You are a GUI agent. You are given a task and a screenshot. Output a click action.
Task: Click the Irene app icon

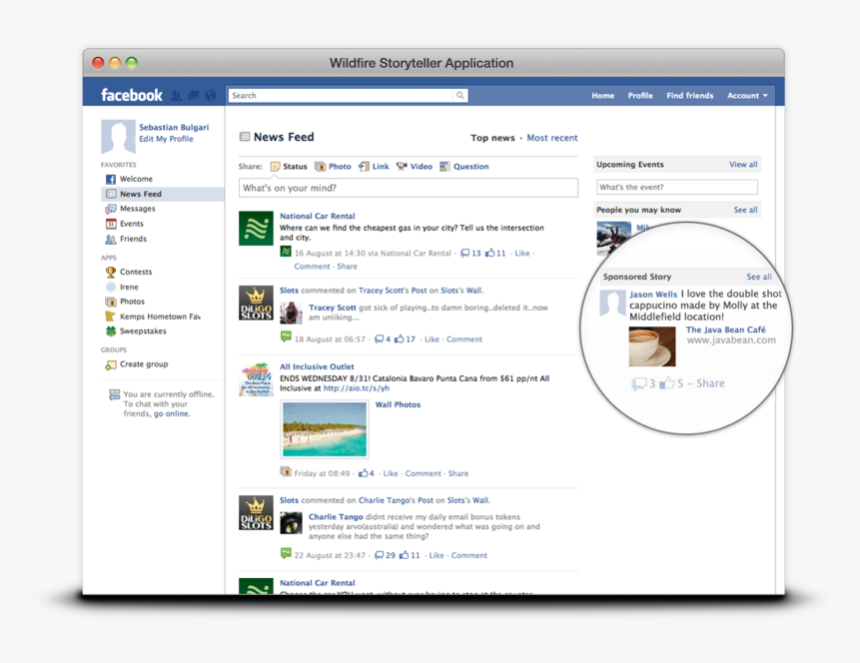pos(111,287)
